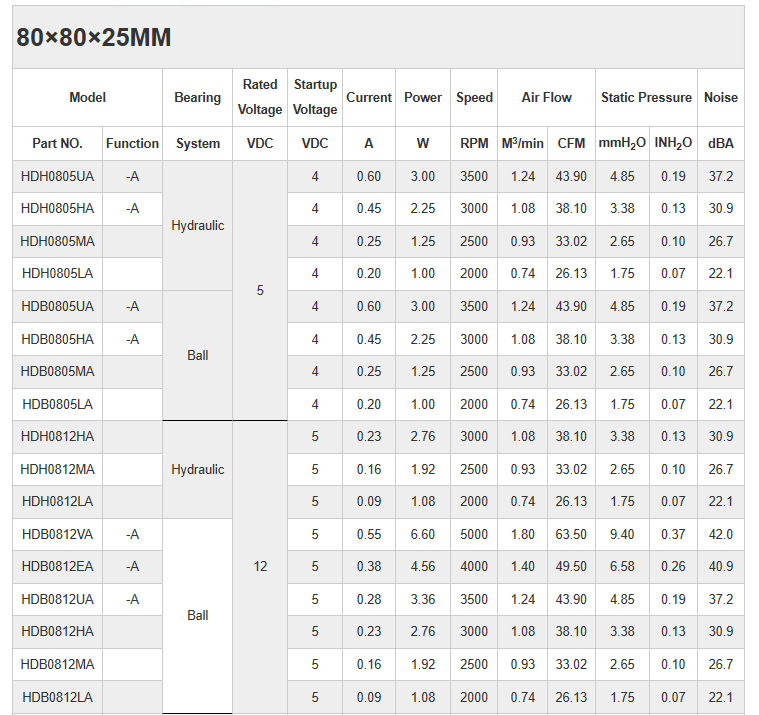
Task: Select the Part NO. header cell
Action: [x=57, y=143]
